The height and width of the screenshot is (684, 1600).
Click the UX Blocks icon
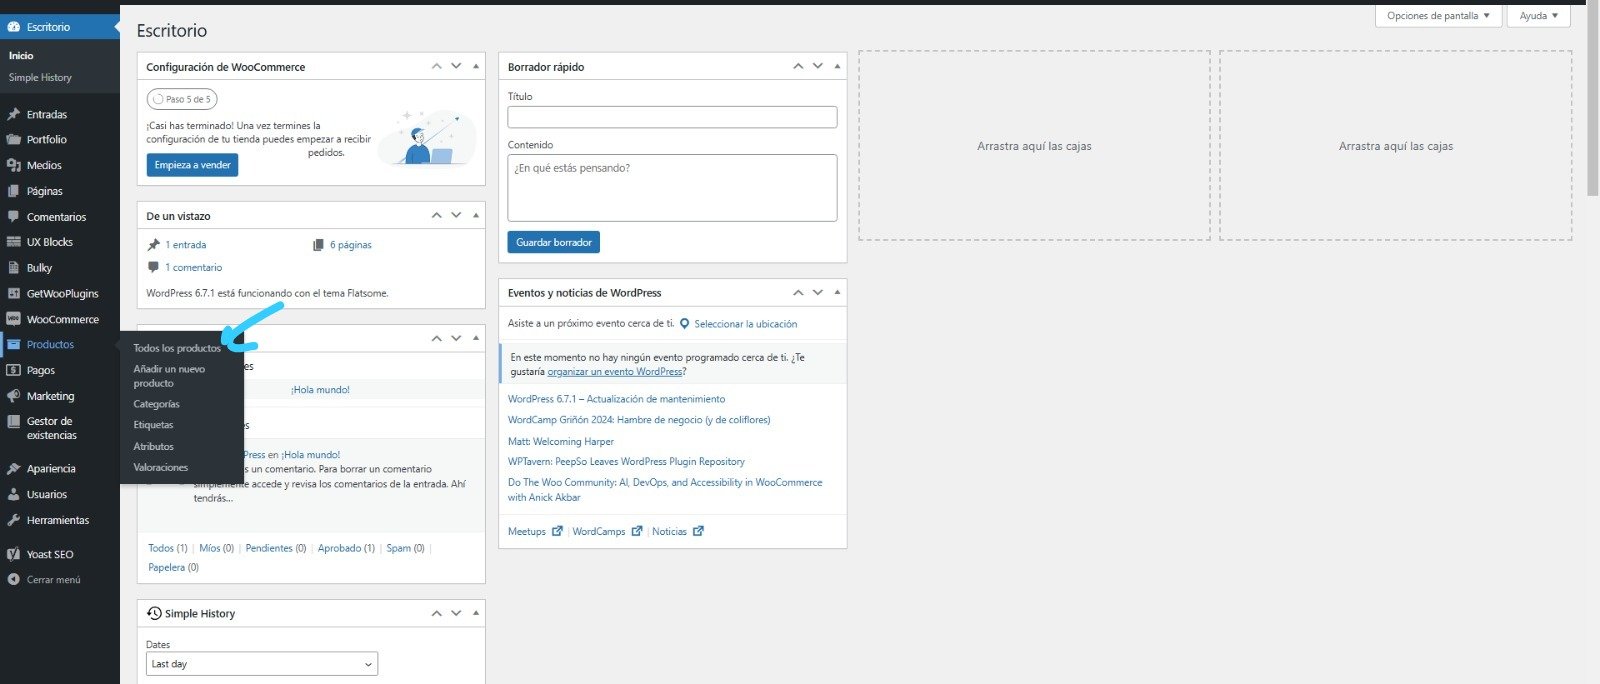[14, 242]
